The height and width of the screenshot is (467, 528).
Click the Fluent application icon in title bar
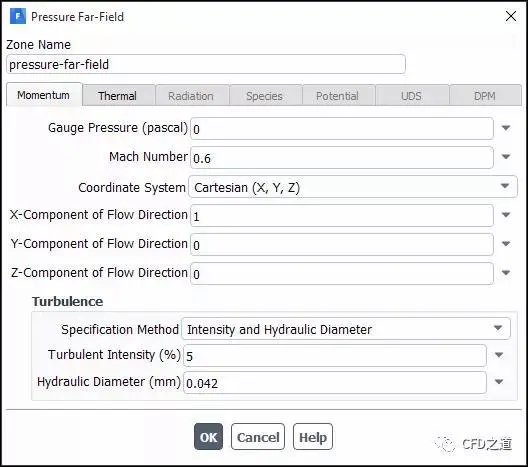tap(18, 16)
